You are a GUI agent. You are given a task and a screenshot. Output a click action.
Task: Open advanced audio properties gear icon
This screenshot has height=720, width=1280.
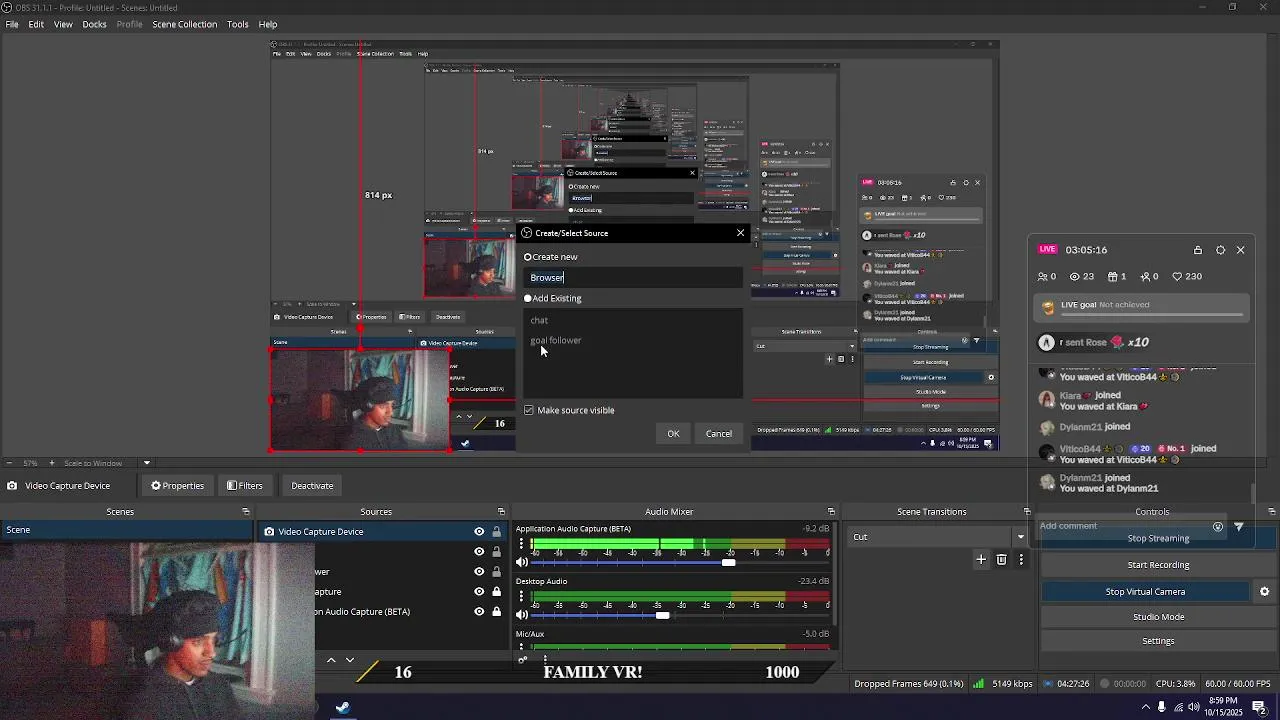(522, 659)
